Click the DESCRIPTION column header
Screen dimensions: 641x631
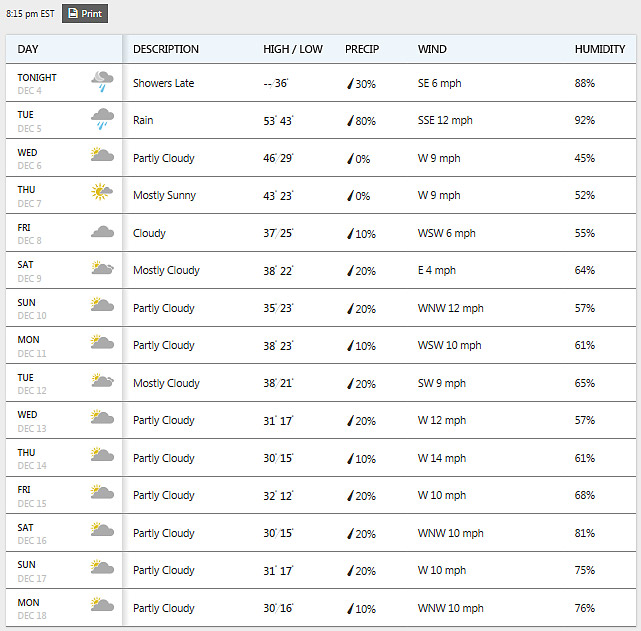(x=166, y=49)
